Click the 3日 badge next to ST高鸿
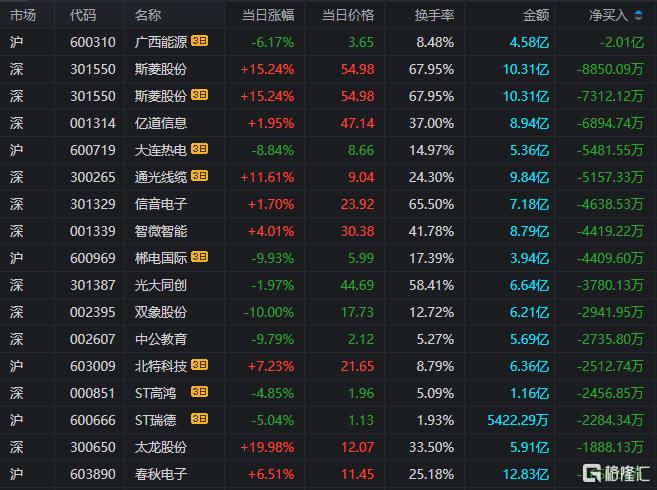 (x=199, y=391)
